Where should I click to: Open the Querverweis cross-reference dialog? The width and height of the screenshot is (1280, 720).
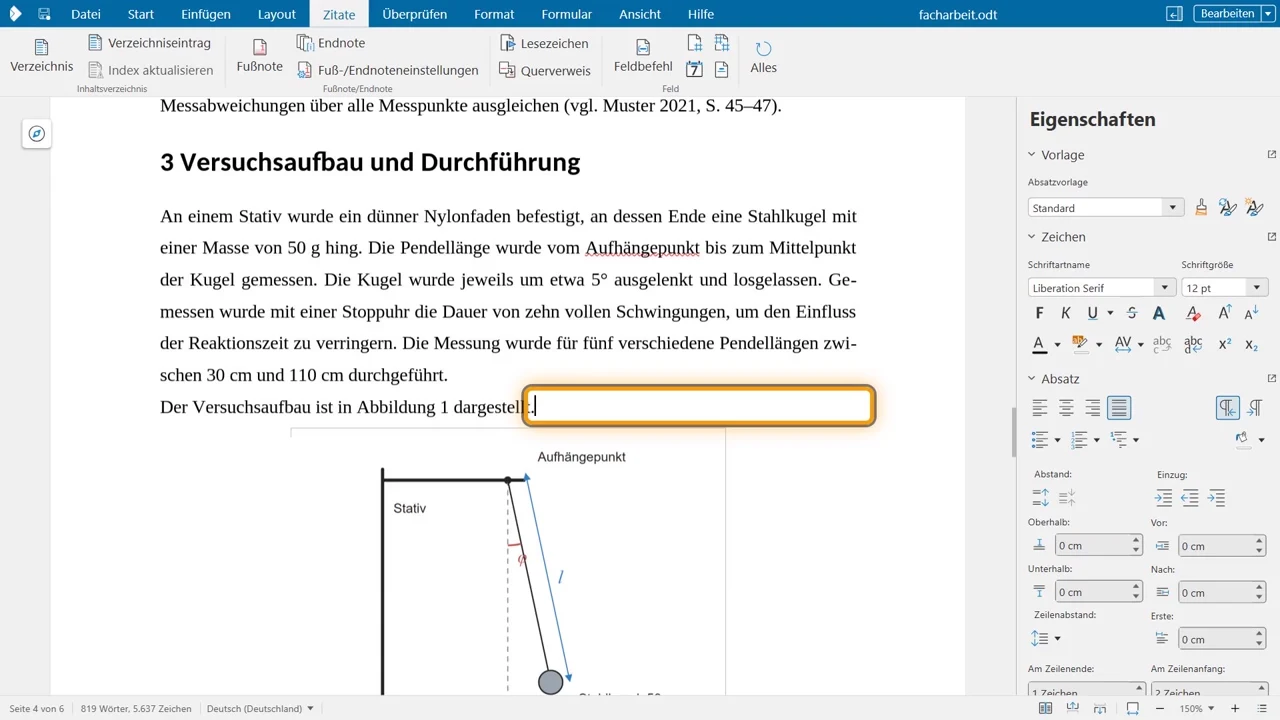pos(545,70)
